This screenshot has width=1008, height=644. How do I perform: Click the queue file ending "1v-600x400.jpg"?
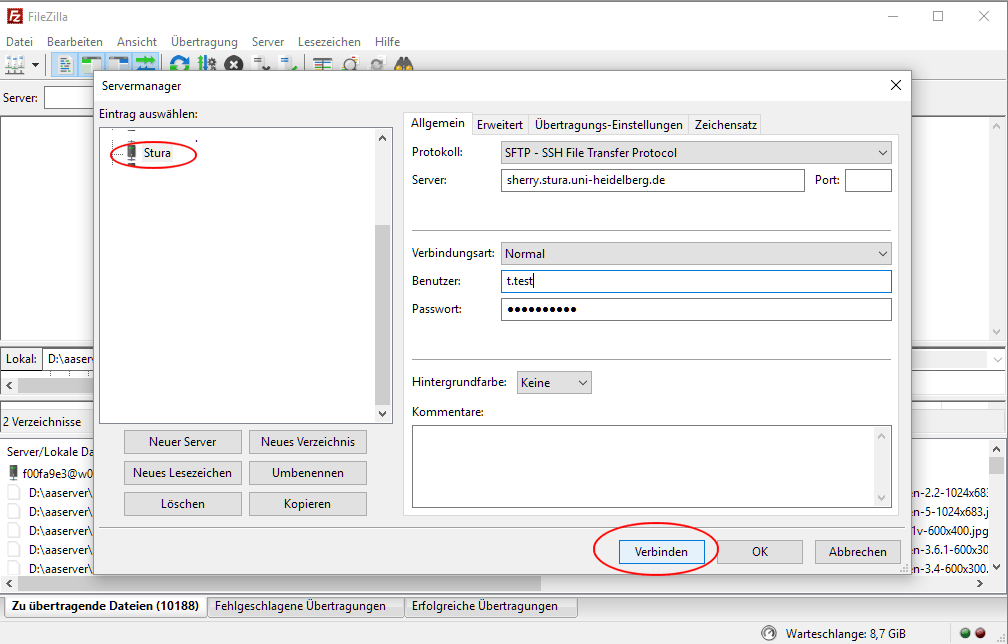(950, 531)
